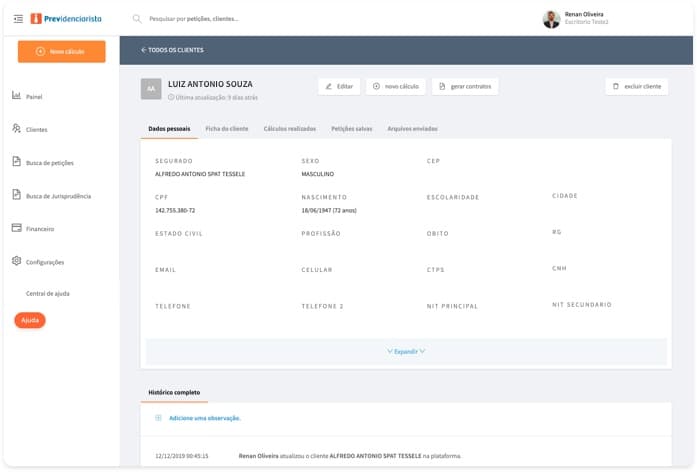Expand personal data with Expandir
Image resolution: width=697 pixels, height=472 pixels.
[406, 352]
